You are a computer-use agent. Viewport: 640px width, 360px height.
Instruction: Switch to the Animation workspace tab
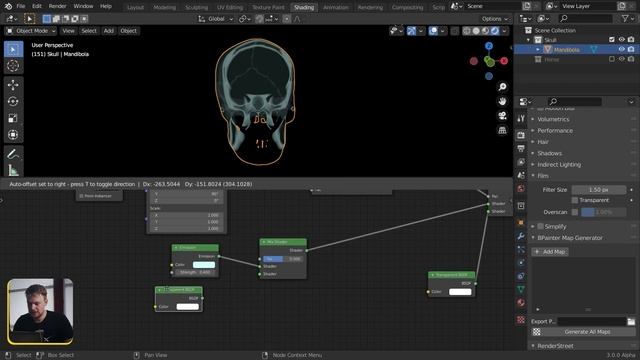[x=336, y=7]
